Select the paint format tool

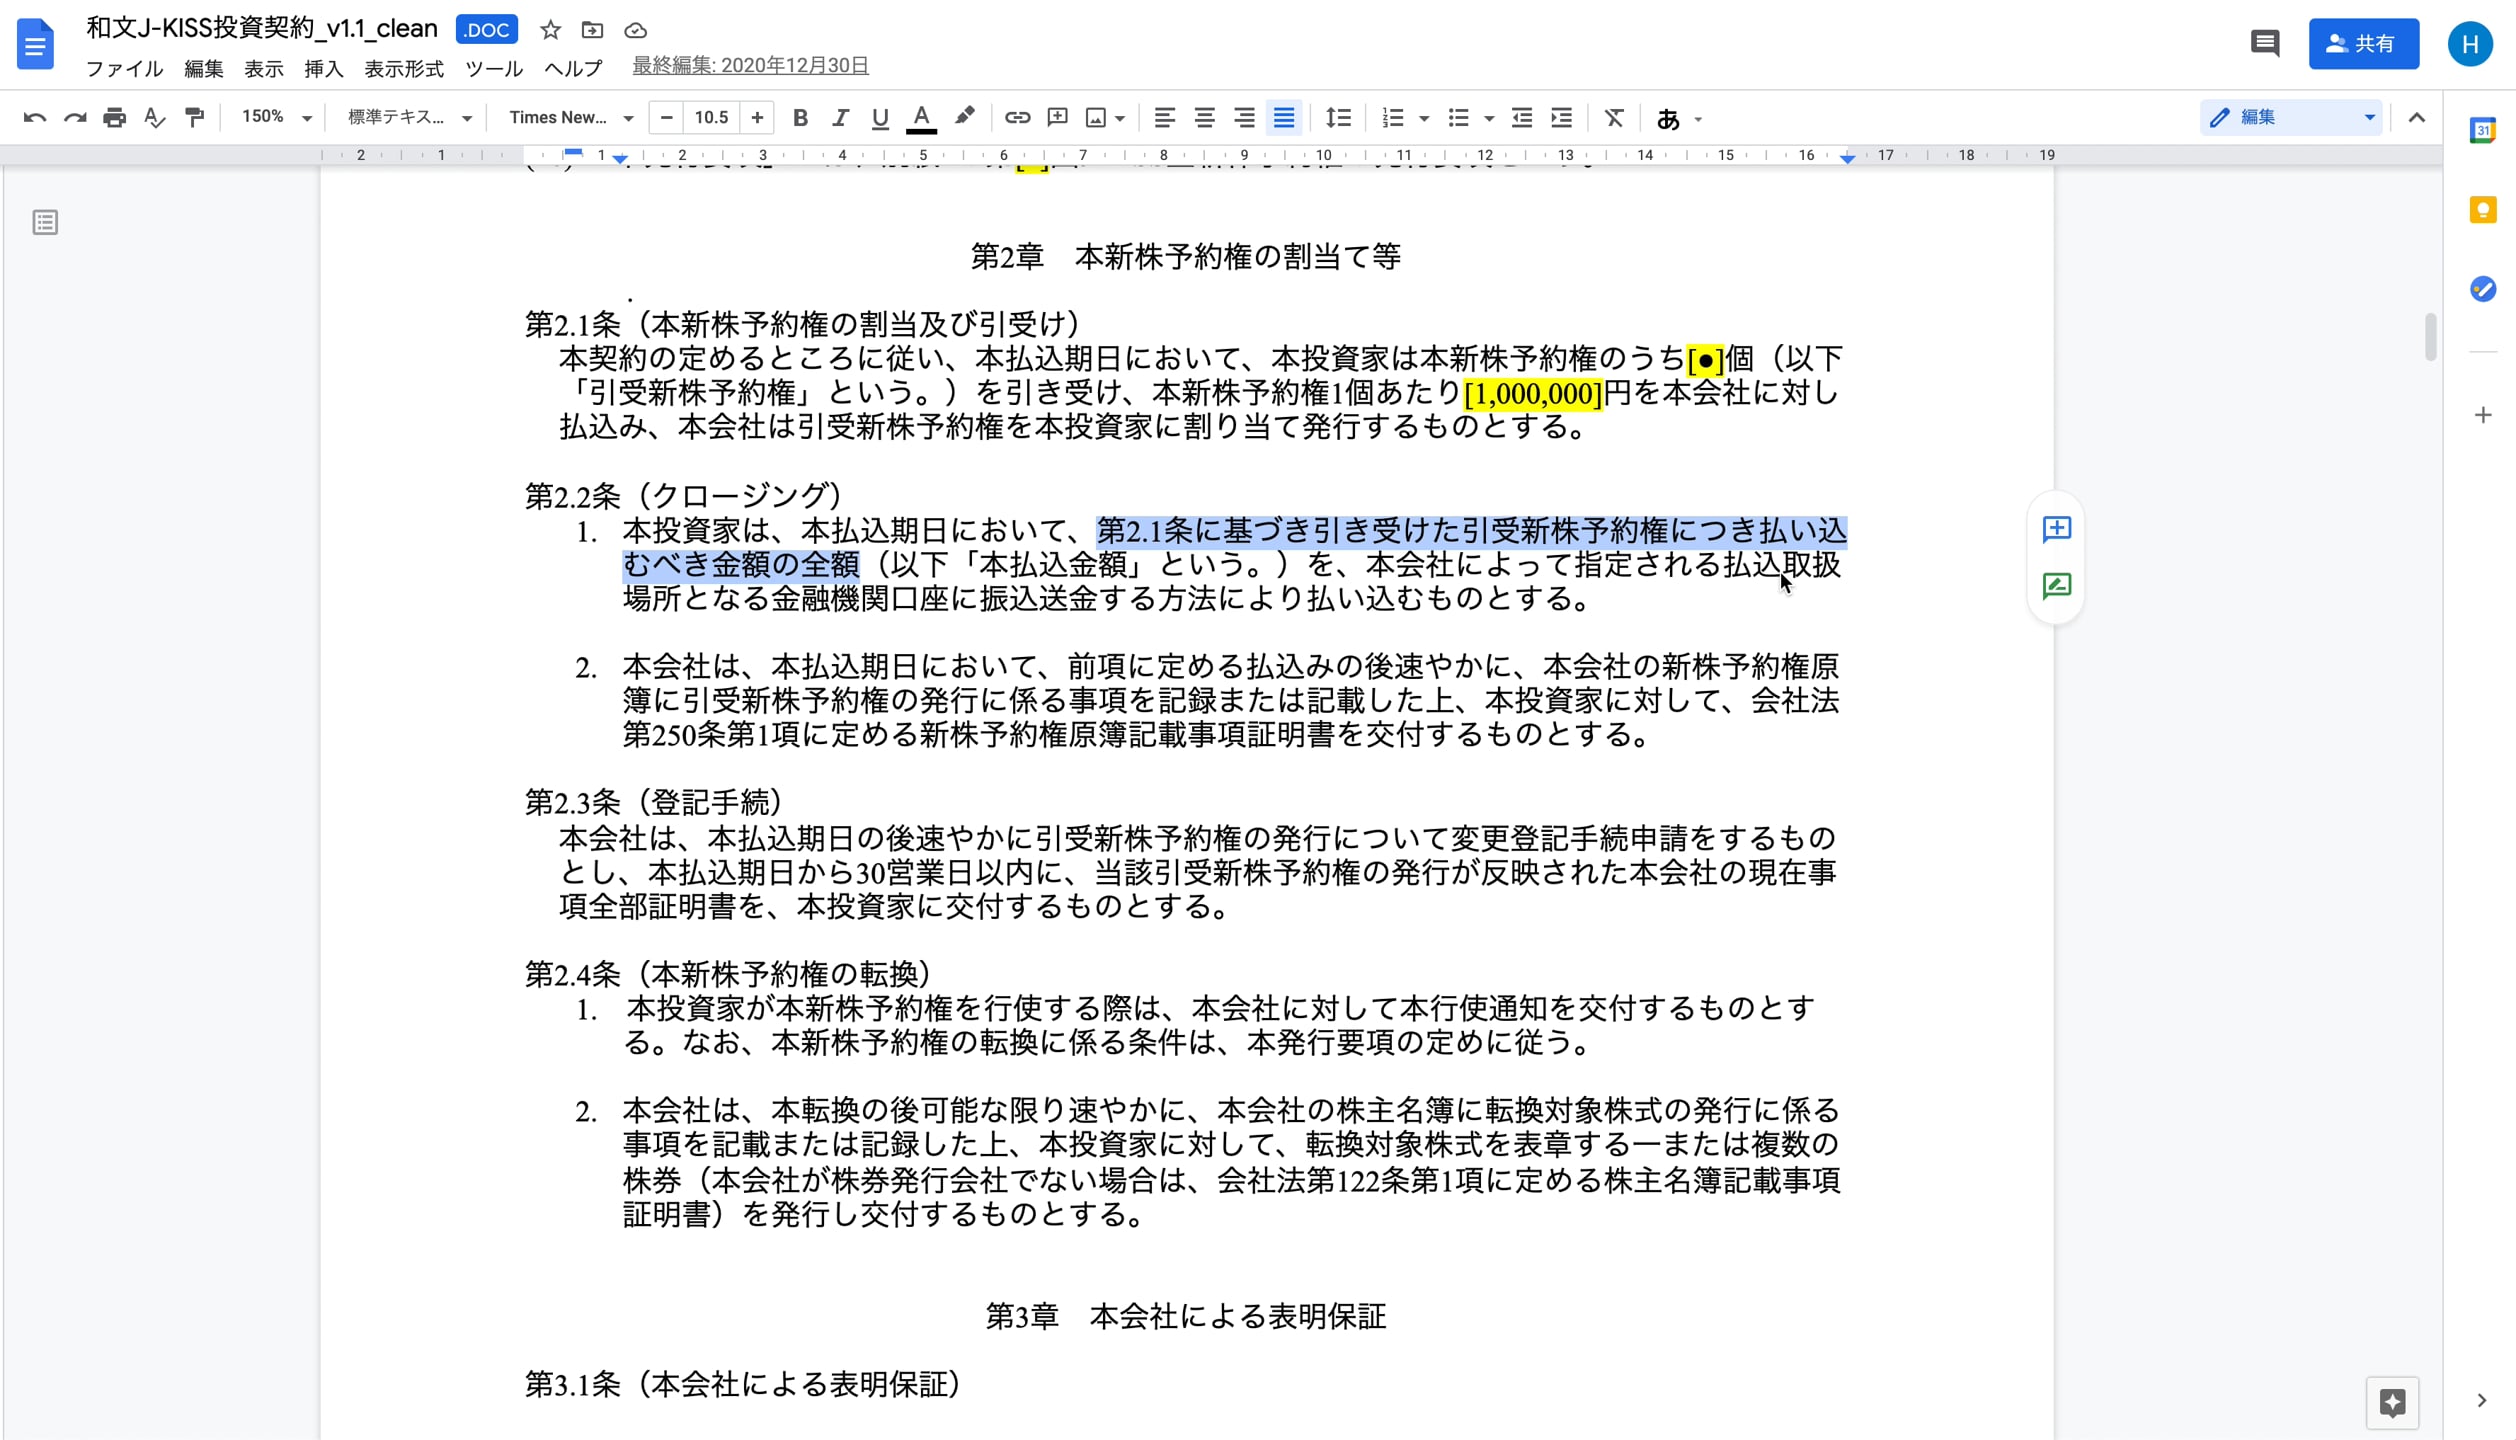(194, 117)
